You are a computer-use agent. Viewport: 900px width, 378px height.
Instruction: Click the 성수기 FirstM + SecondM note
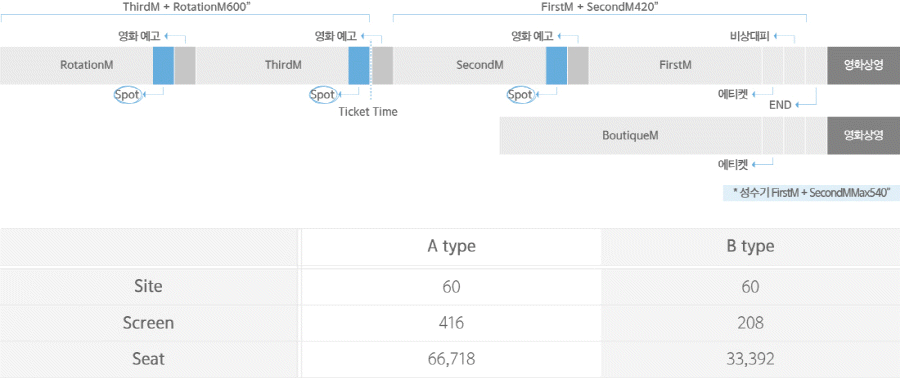811,193
